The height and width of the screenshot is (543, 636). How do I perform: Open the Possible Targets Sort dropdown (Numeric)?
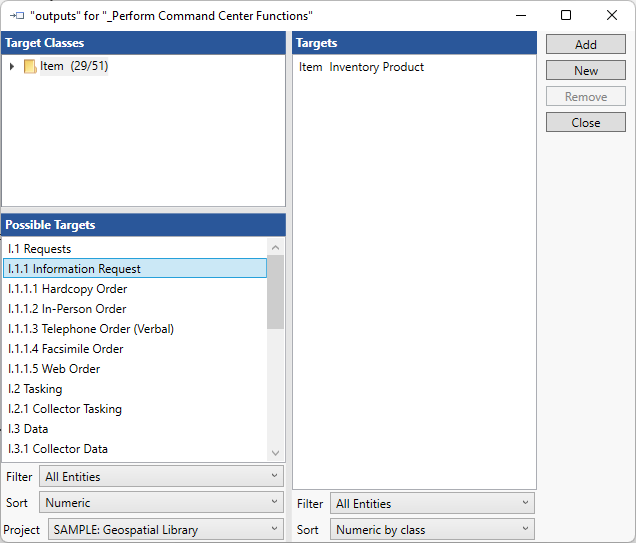pos(161,503)
